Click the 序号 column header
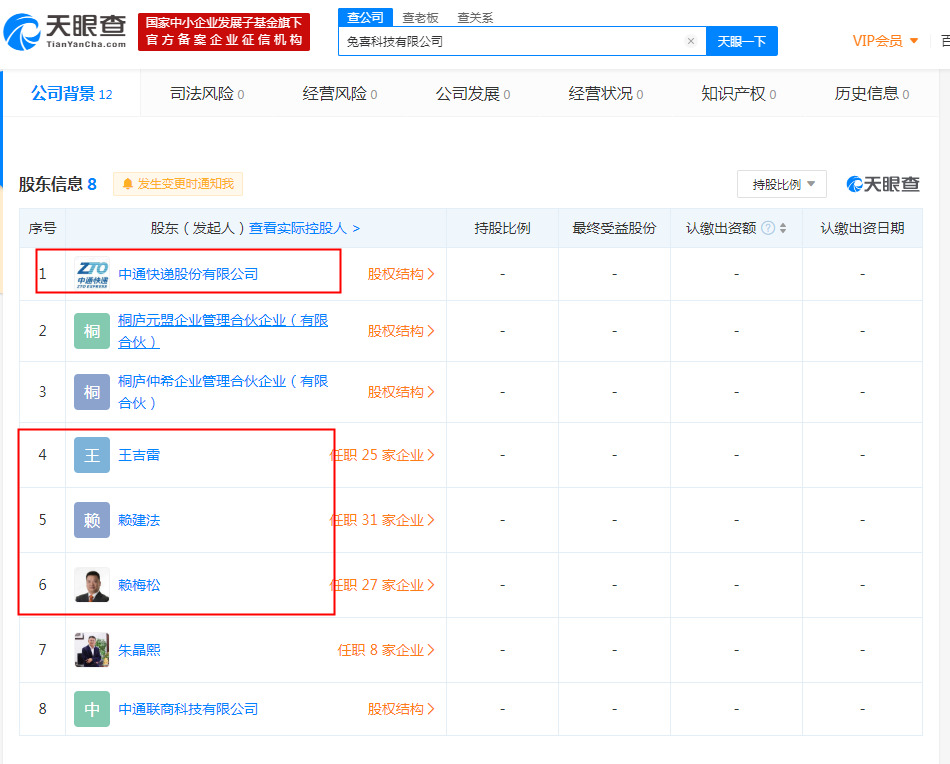 (x=42, y=228)
